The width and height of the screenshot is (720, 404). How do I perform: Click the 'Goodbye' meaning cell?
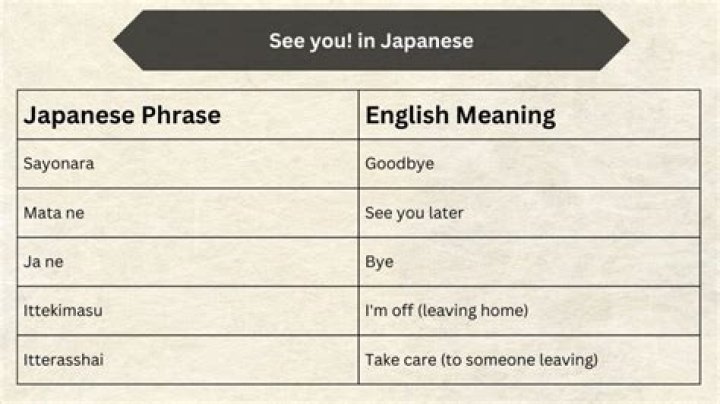coord(529,164)
